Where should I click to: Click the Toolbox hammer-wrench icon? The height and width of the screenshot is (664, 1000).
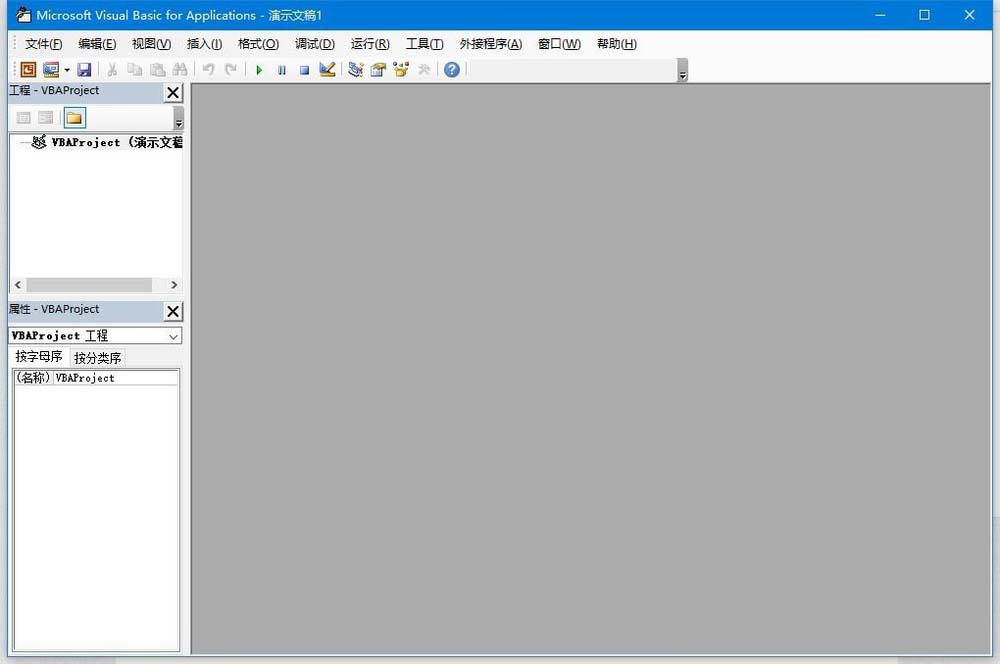coord(424,70)
